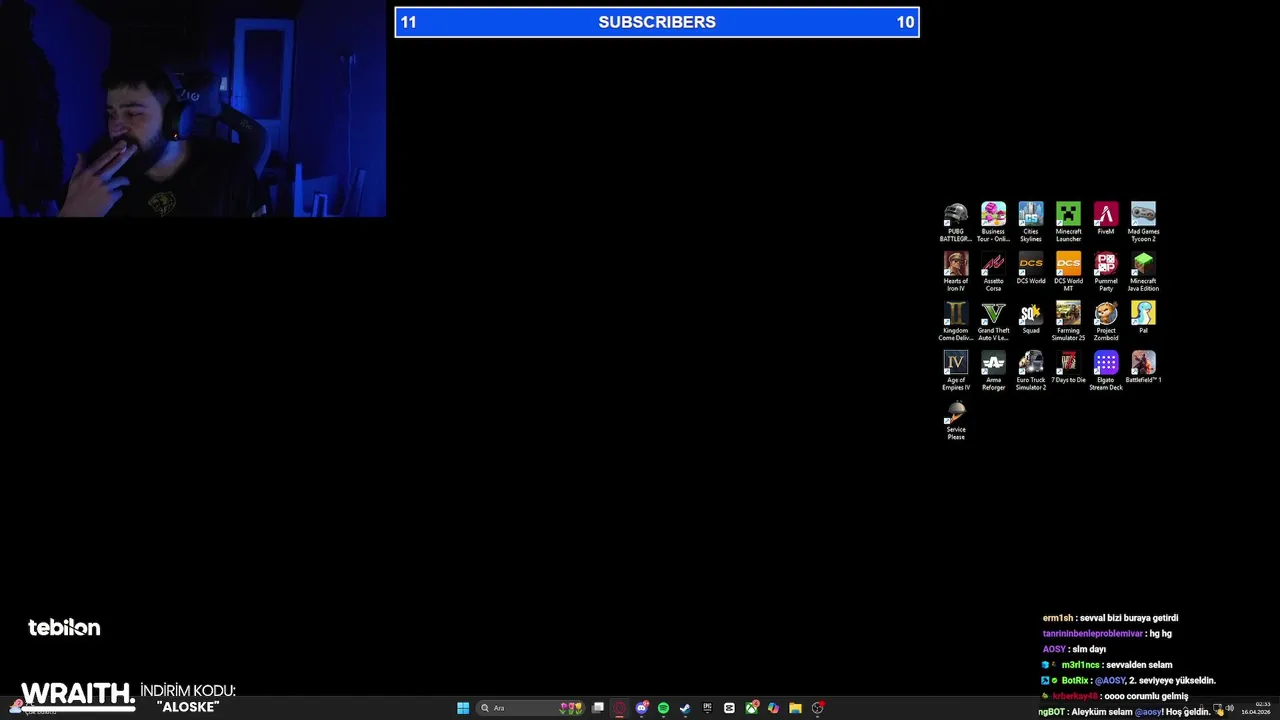Open Discord from the taskbar
Image resolution: width=1280 pixels, height=720 pixels.
[642, 708]
